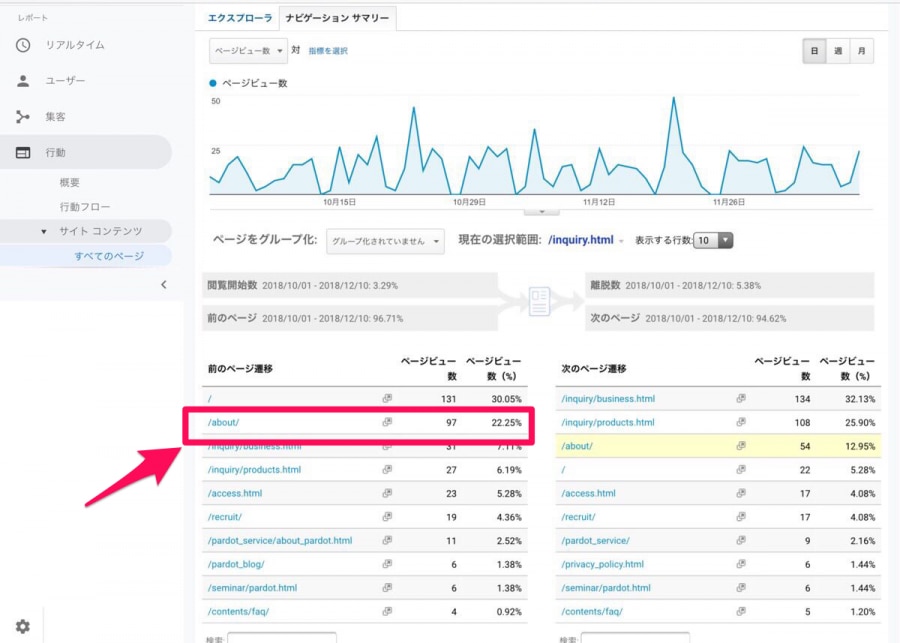Switch graph to daily view
Image resolution: width=900 pixels, height=643 pixels.
coord(814,51)
